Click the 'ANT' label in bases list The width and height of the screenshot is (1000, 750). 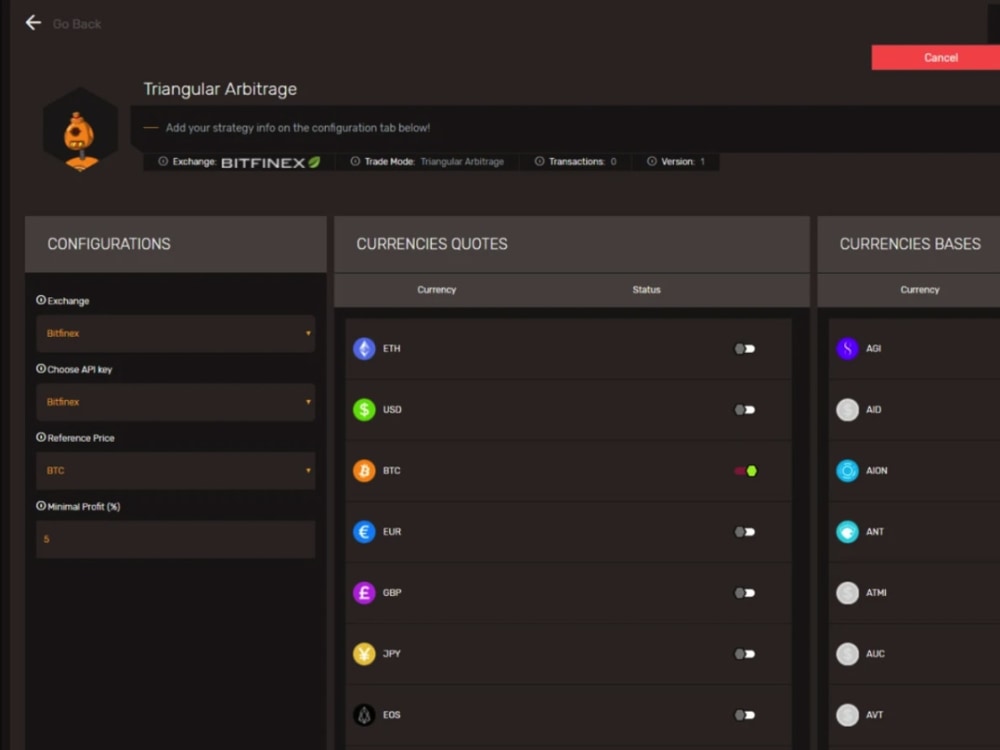pyautogui.click(x=874, y=532)
